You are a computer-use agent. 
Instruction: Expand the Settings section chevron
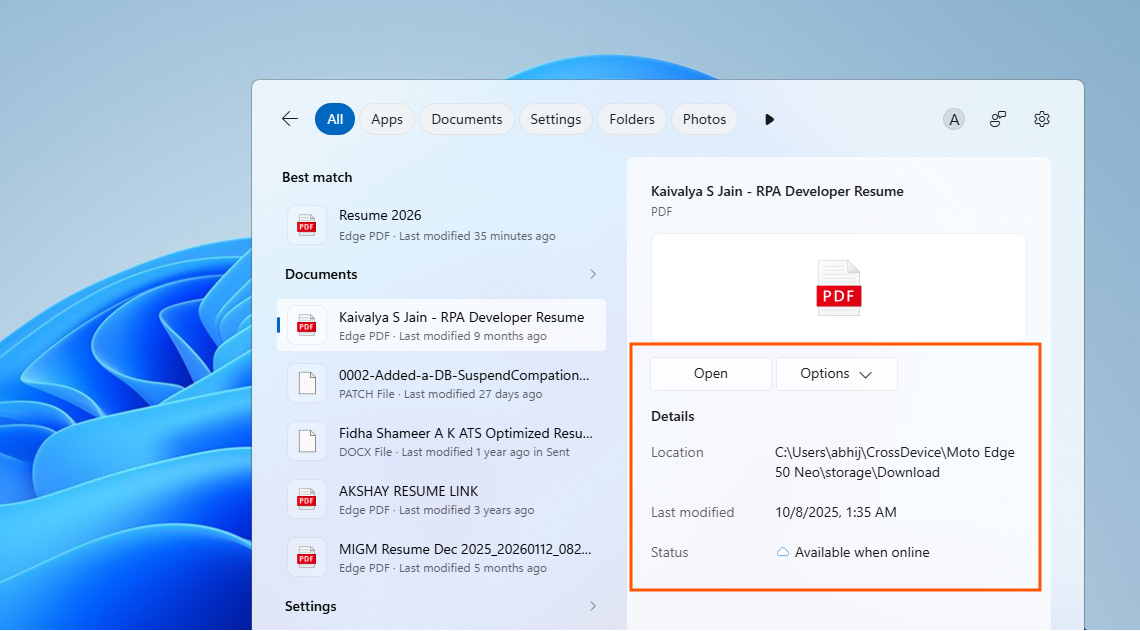593,606
